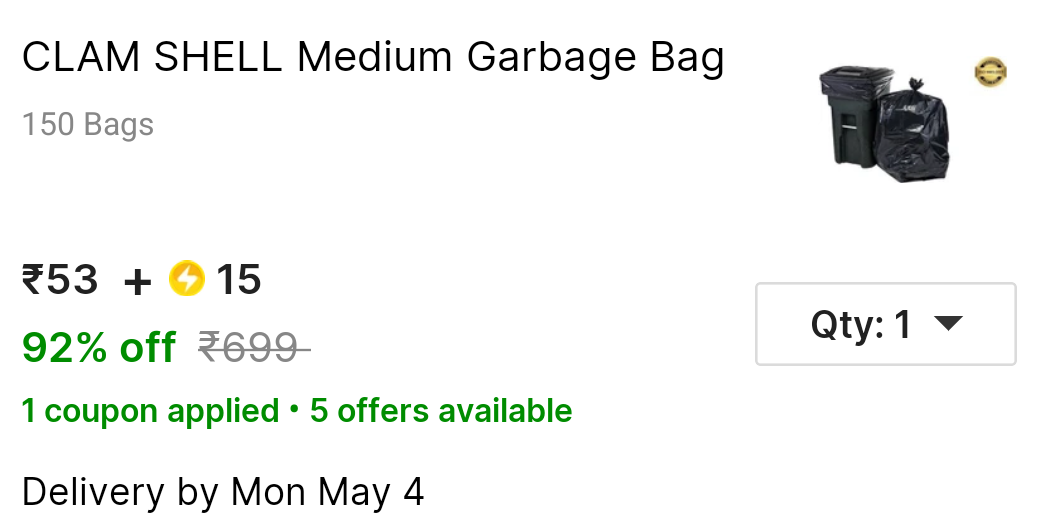Image resolution: width=1047 pixels, height=531 pixels.
Task: Click the number 1 in quantity box
Action: pos(902,324)
